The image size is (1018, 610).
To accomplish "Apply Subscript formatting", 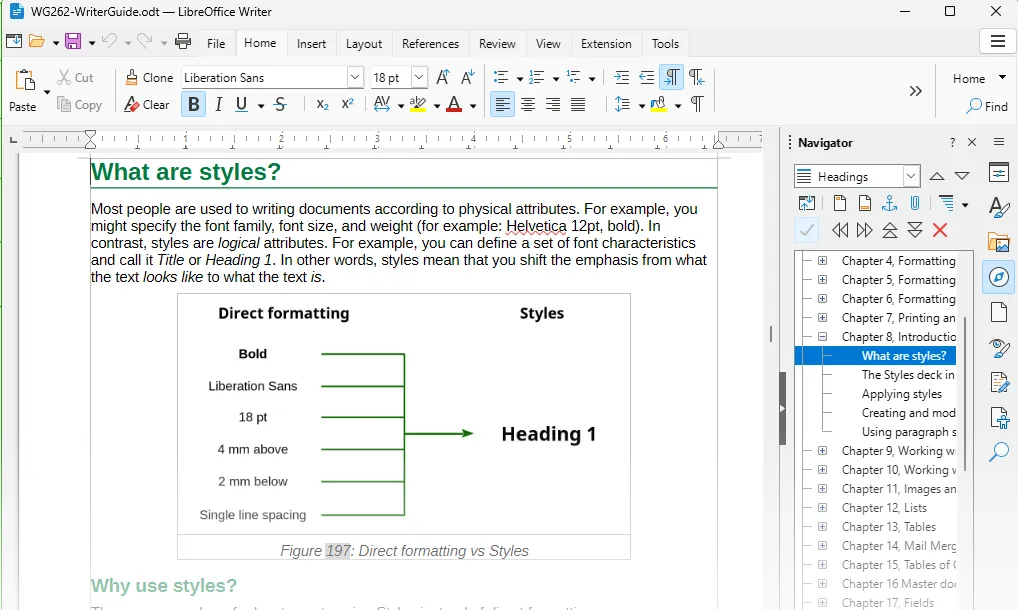I will (323, 104).
